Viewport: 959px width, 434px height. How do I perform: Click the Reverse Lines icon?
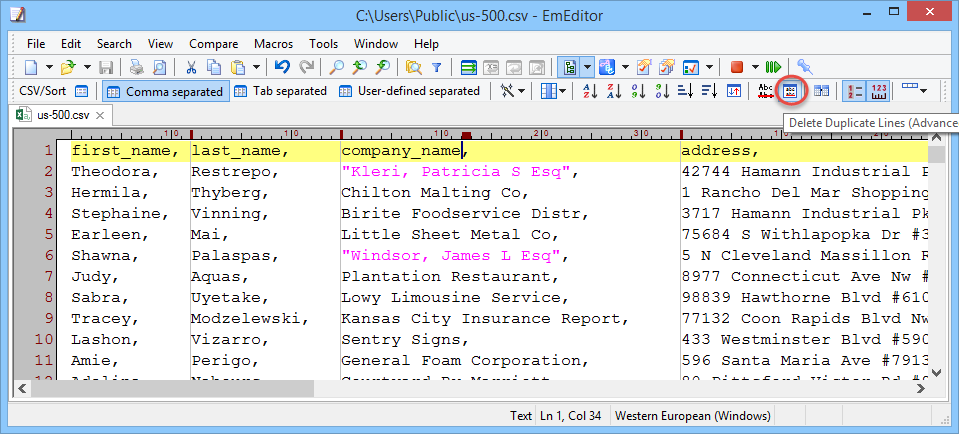(x=734, y=91)
